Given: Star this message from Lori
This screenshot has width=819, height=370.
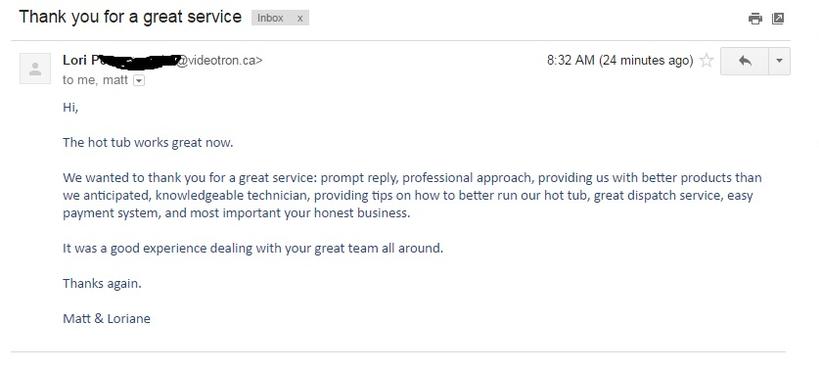Looking at the screenshot, I should click(x=706, y=61).
